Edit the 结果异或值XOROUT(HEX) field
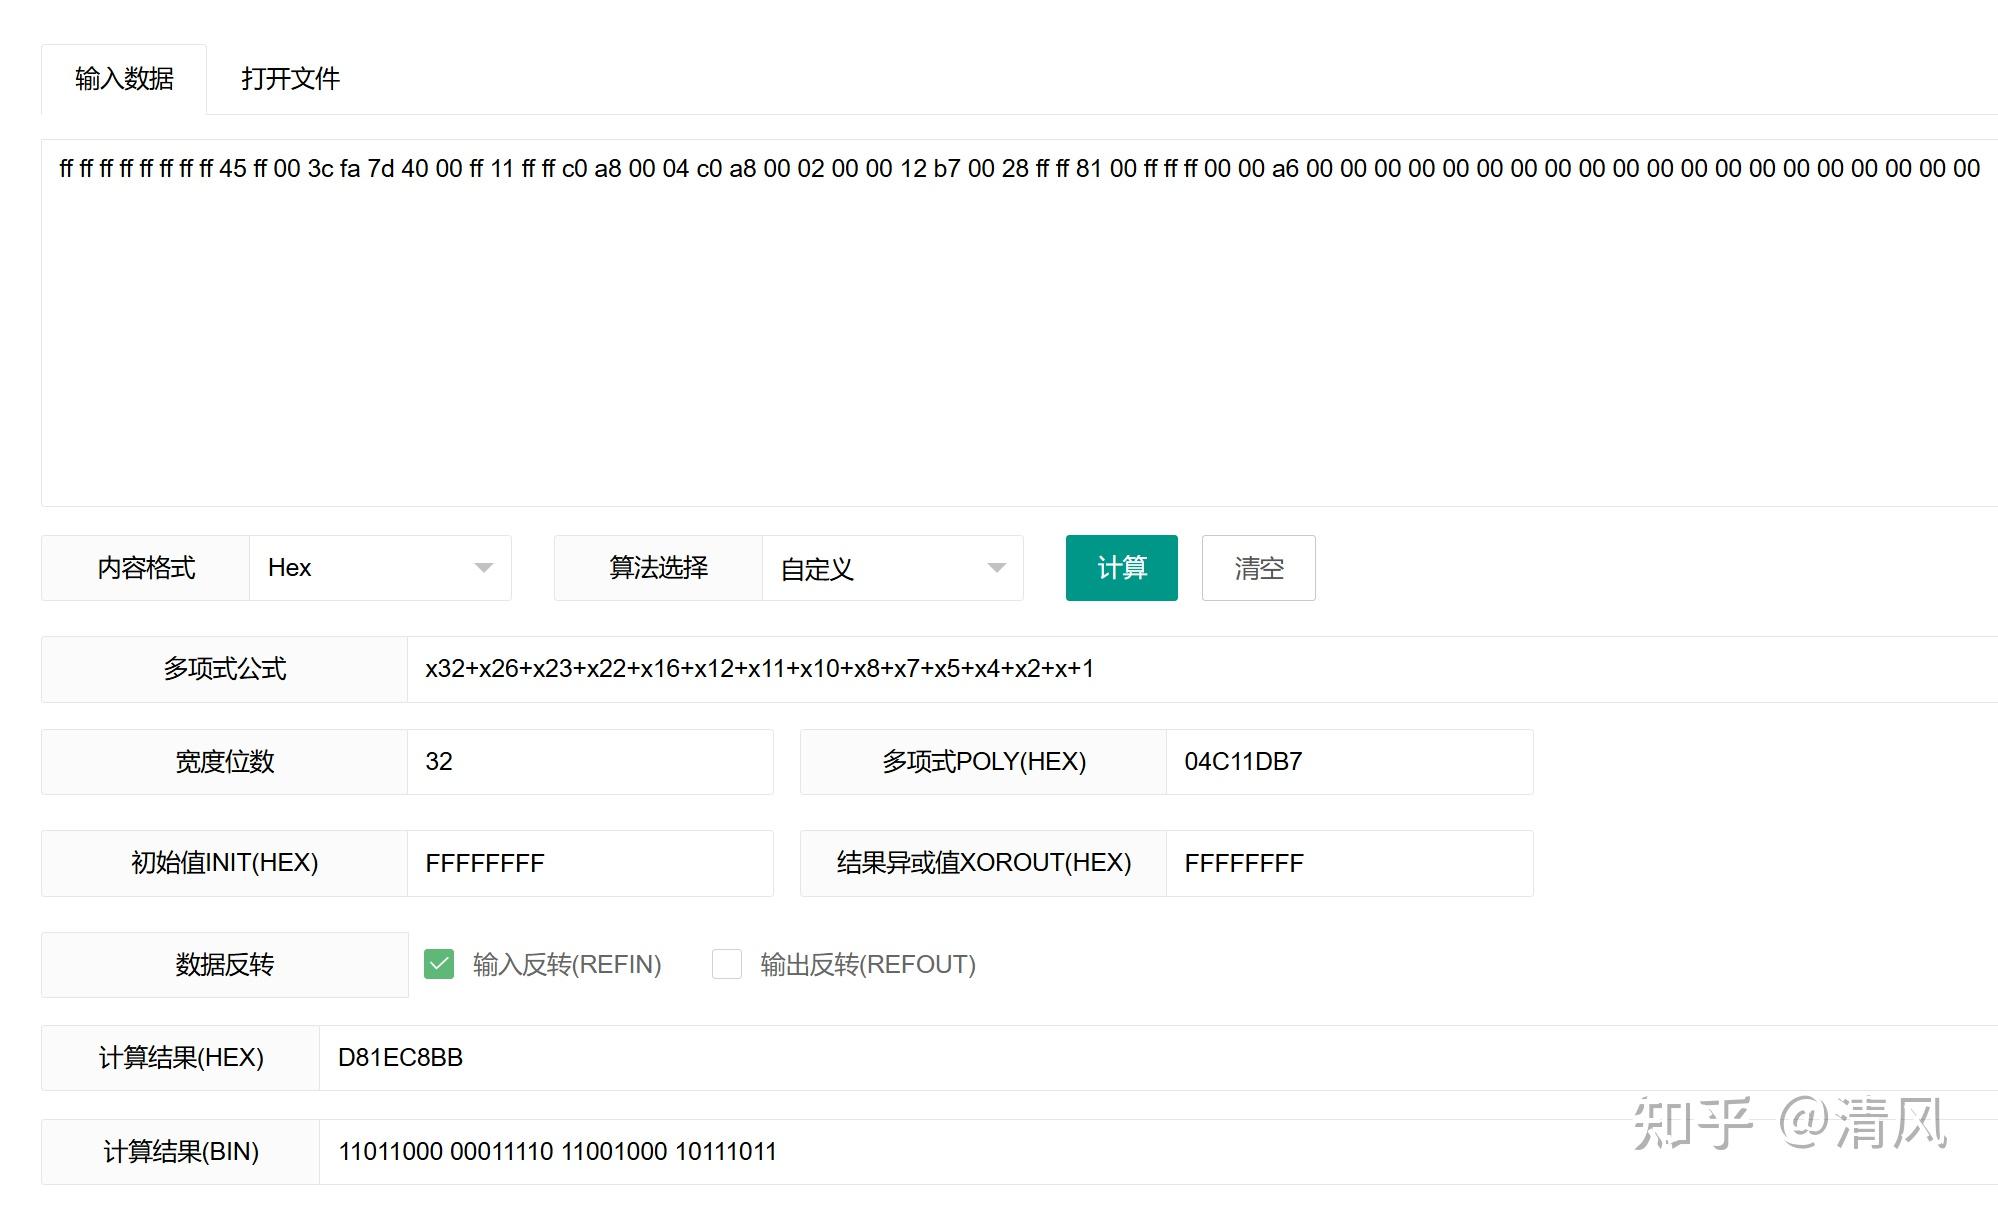1998x1205 pixels. (x=1349, y=863)
